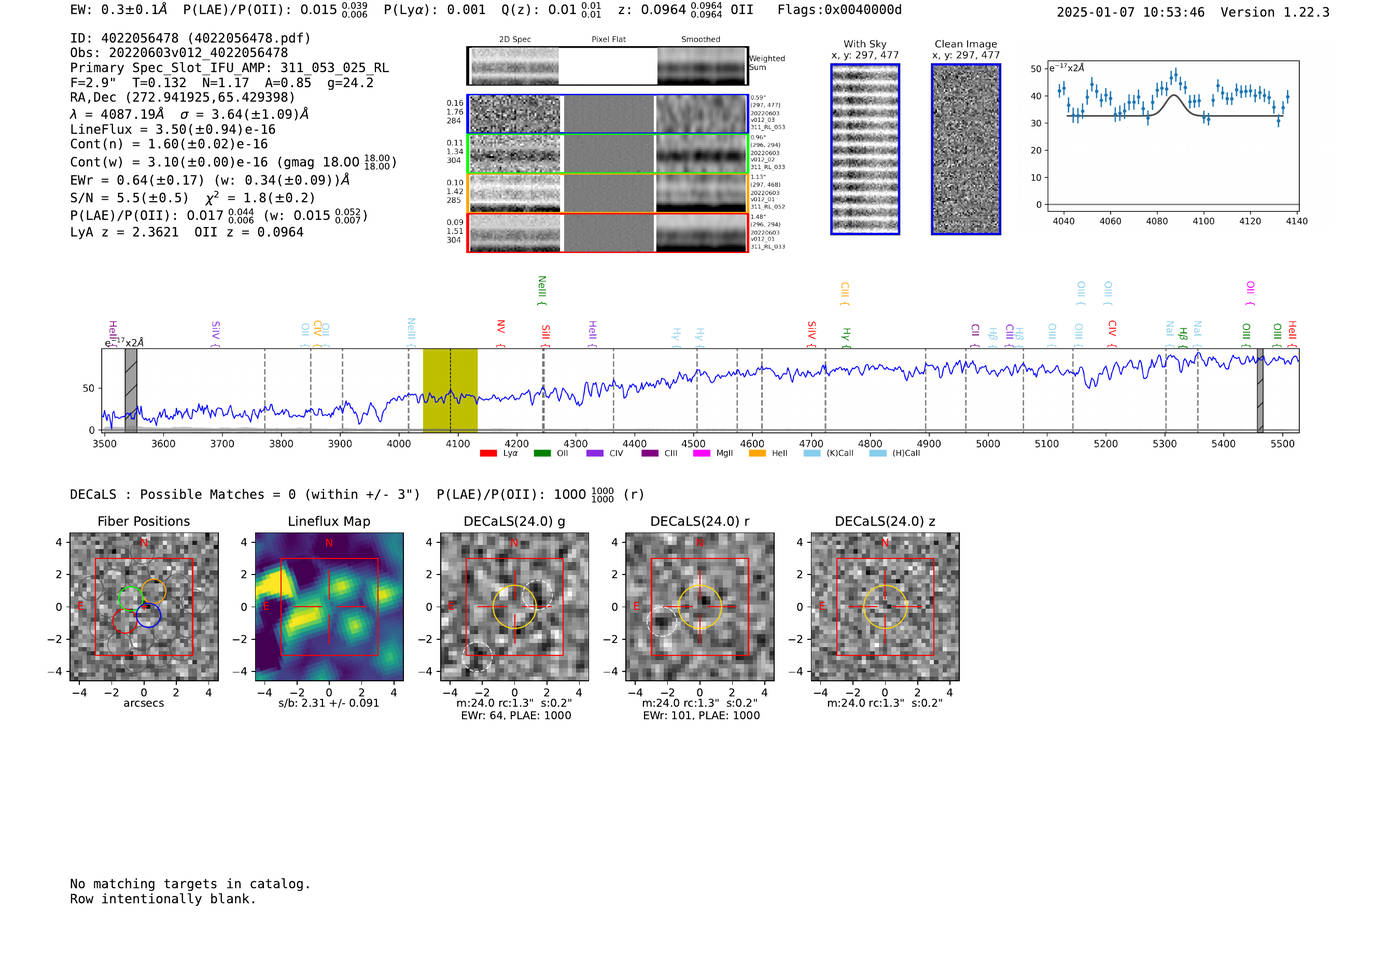Click the timestamp '2025-01-07 10:53:46'

click(x=1131, y=12)
